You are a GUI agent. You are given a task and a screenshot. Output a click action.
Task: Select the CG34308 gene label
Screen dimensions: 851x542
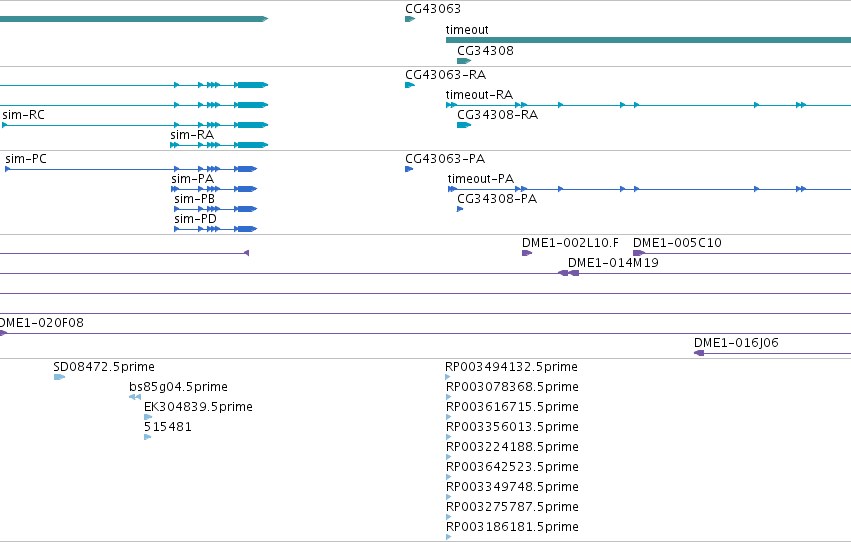pos(485,51)
